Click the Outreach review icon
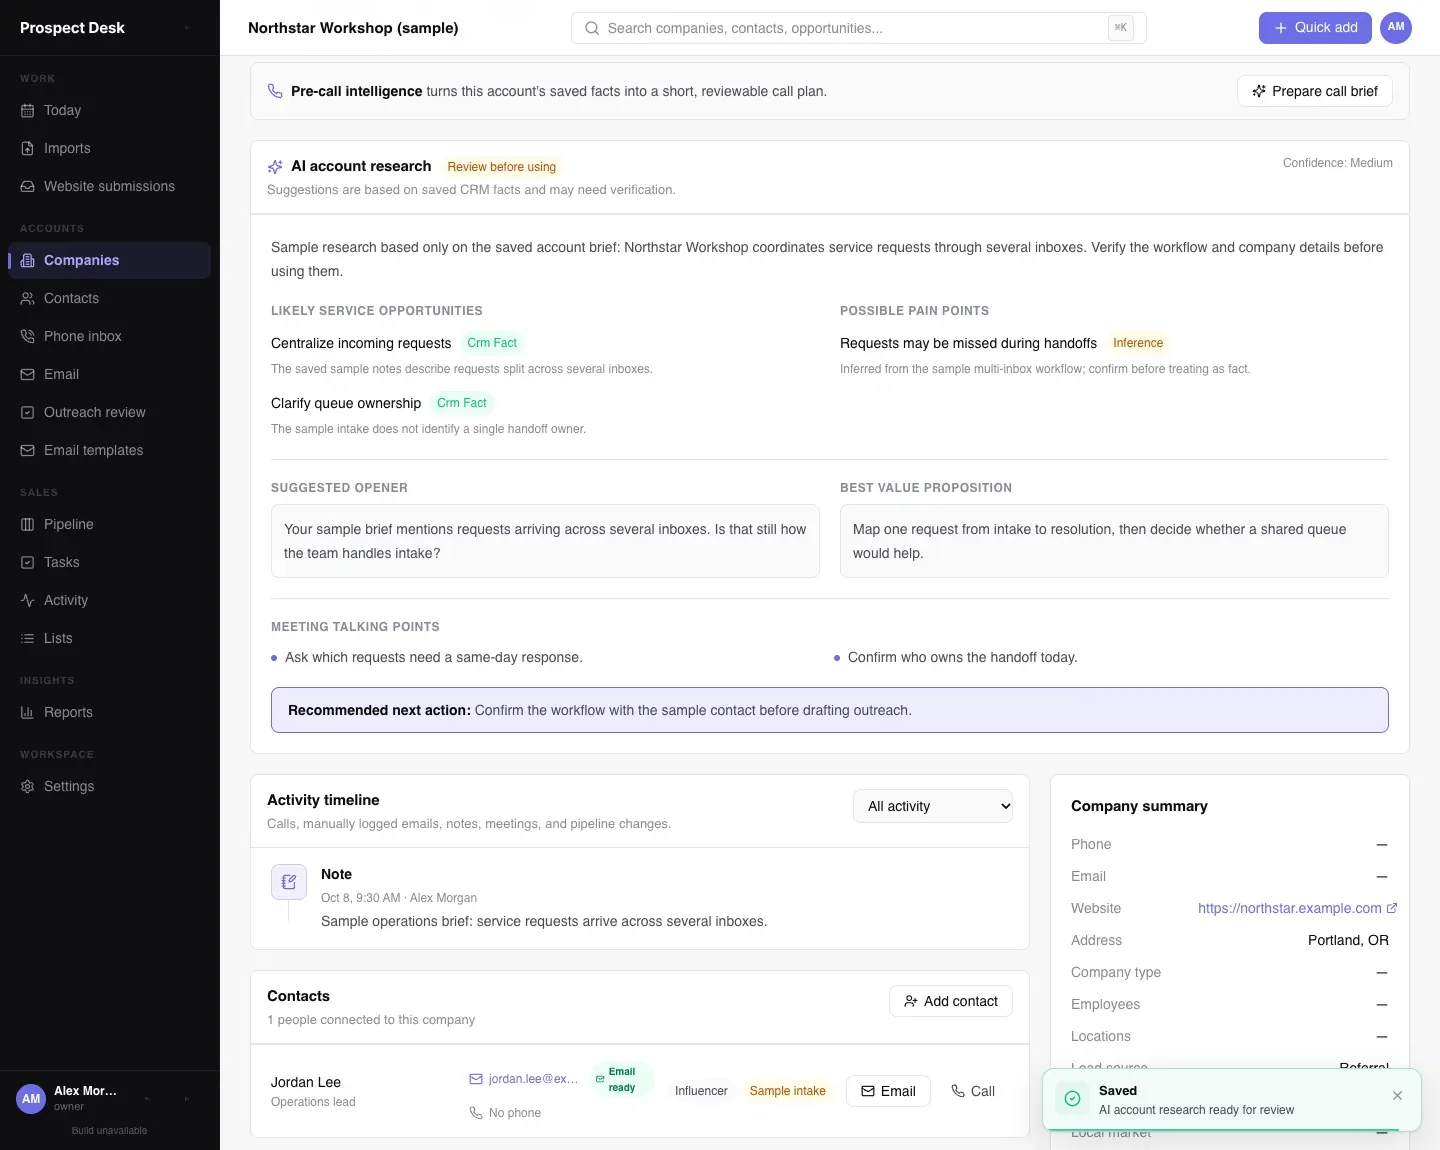 (28, 412)
